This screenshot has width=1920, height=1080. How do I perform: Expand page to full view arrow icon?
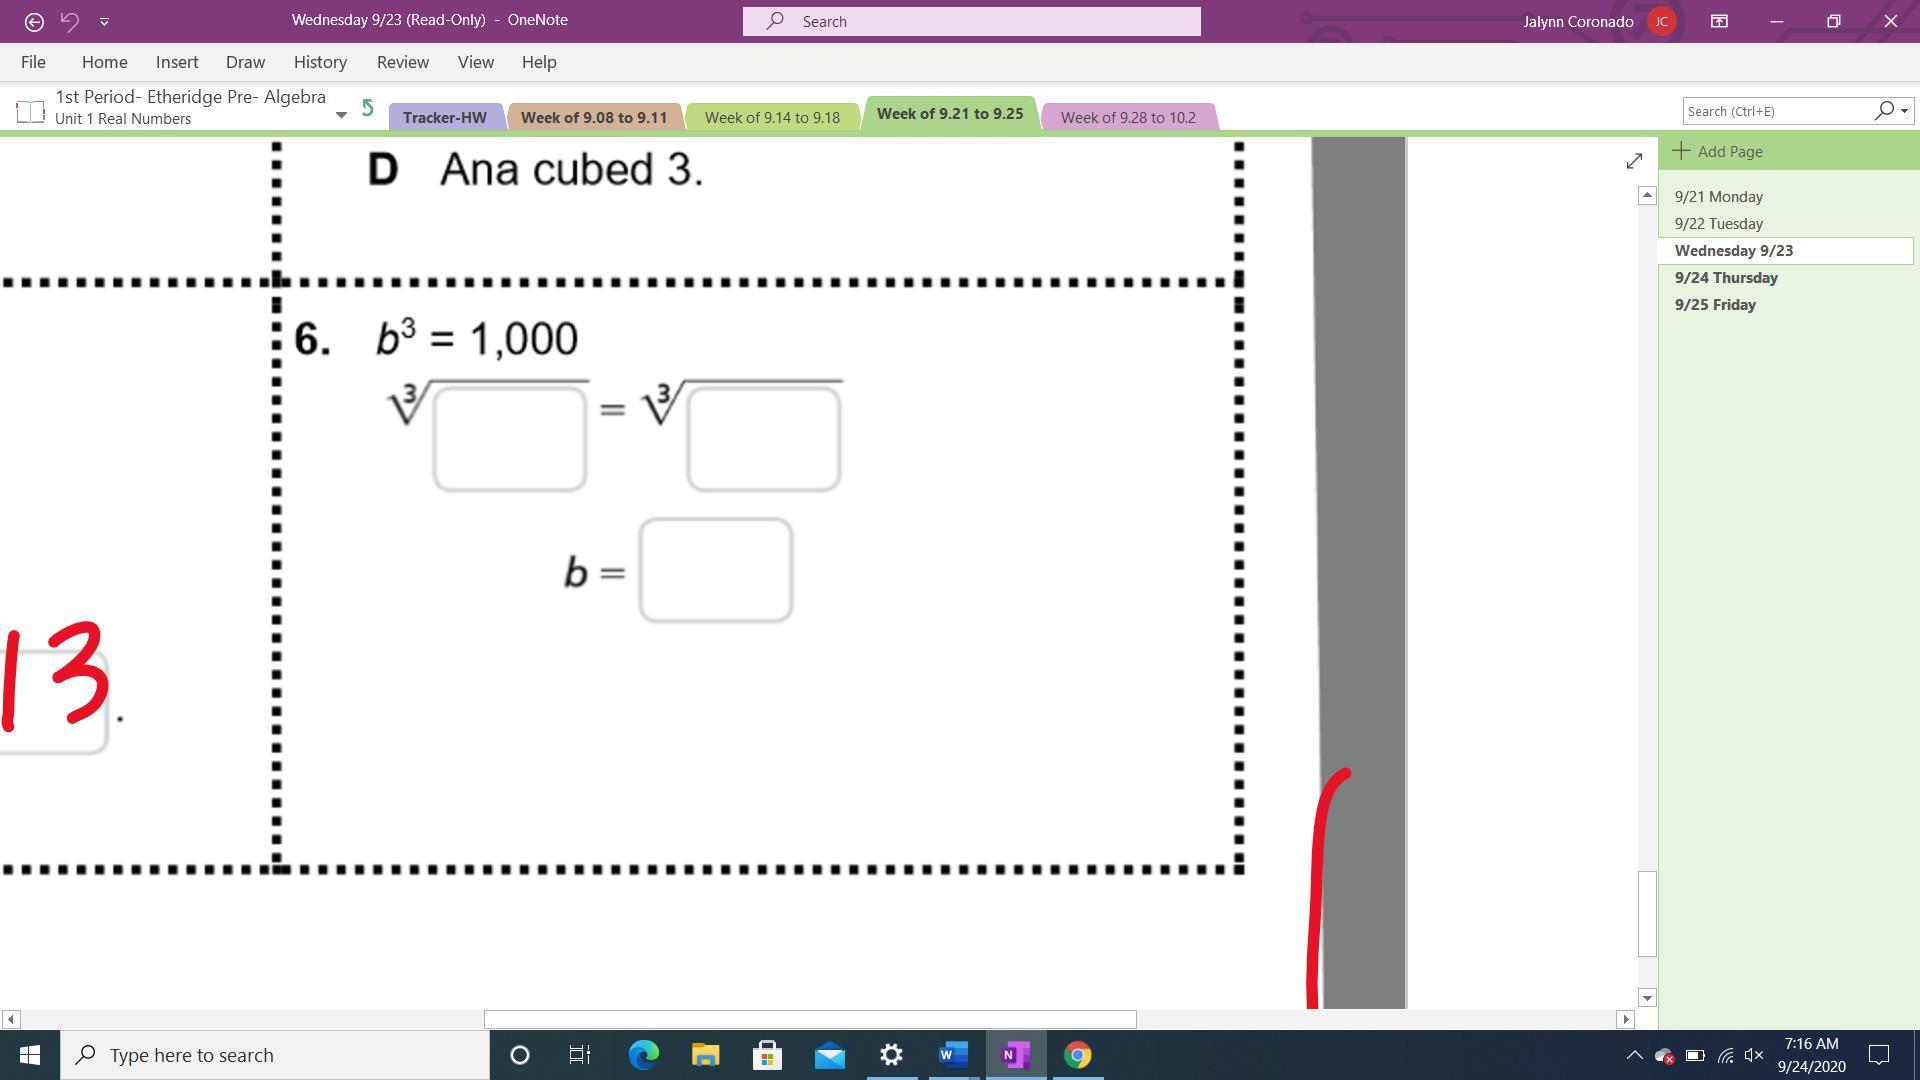tap(1634, 161)
